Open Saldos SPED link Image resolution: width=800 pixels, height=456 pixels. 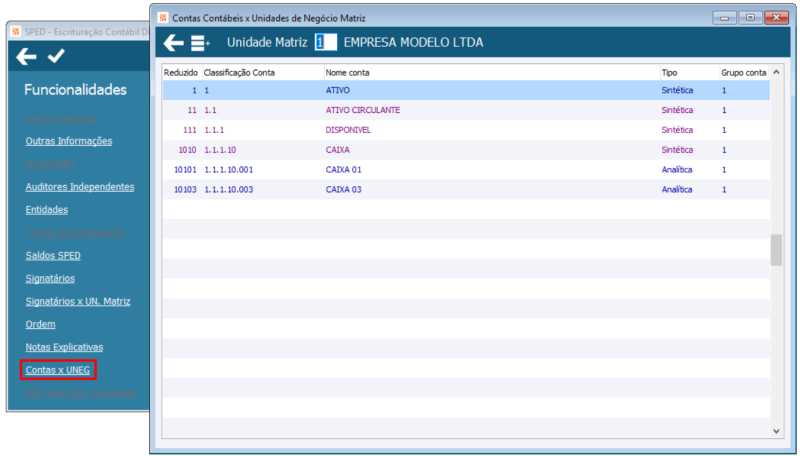pos(53,256)
